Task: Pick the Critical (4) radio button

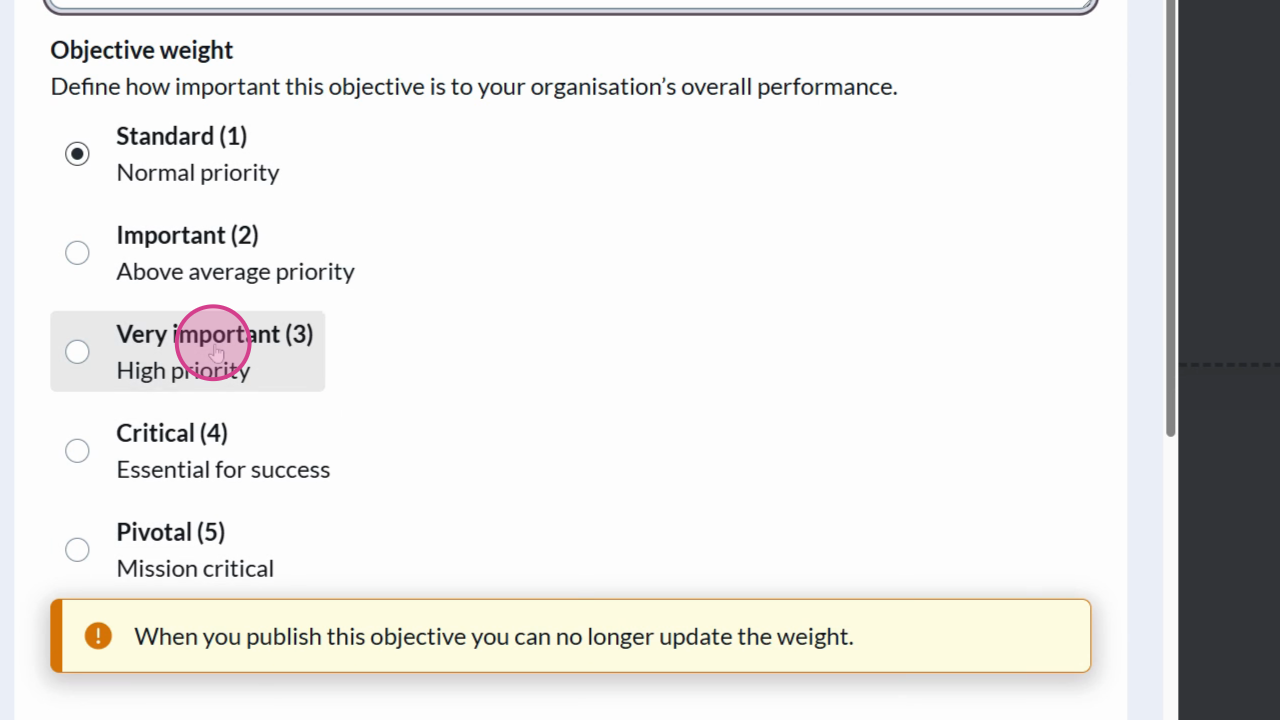Action: coord(77,451)
